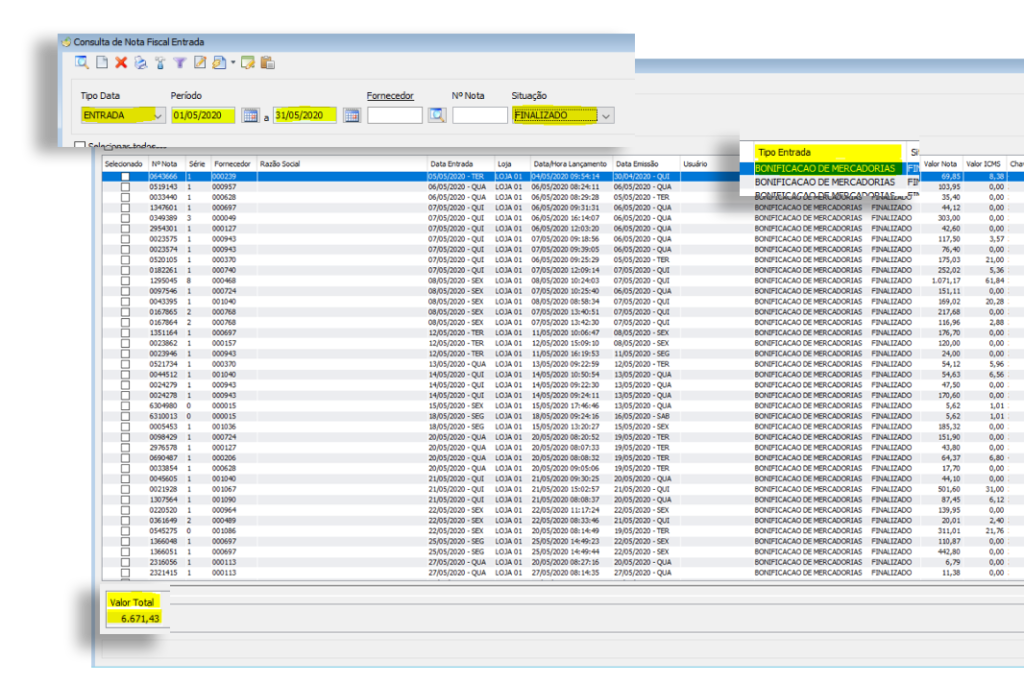Open calendar for end date 31/05/2020

click(351, 116)
